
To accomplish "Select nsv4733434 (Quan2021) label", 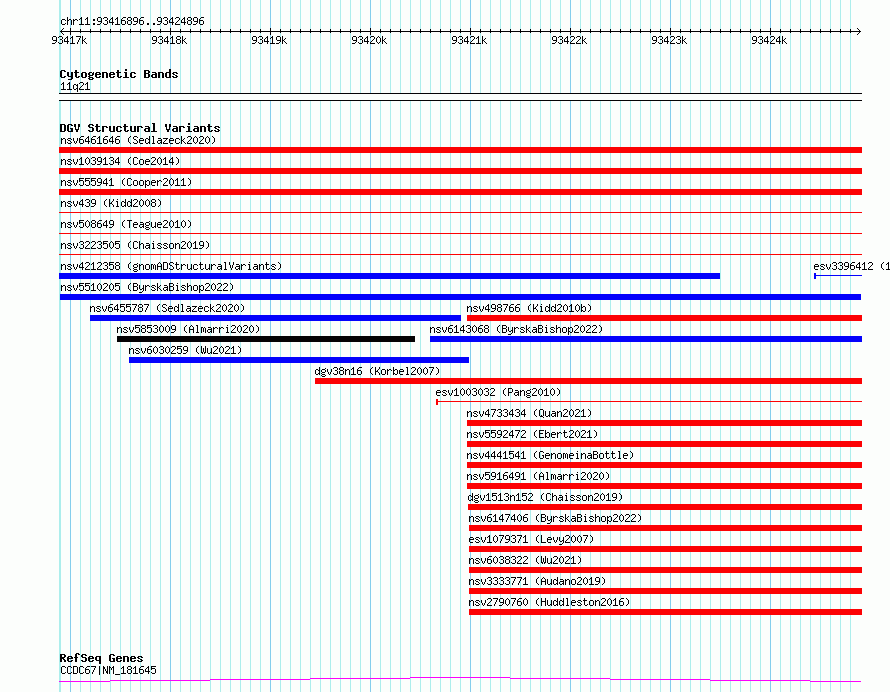I will tap(529, 413).
